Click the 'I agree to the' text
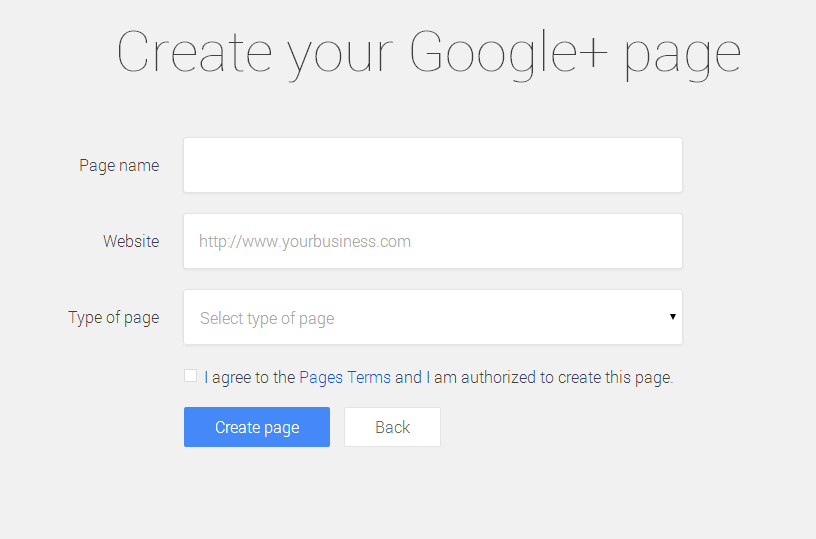This screenshot has width=816, height=539. pos(250,378)
